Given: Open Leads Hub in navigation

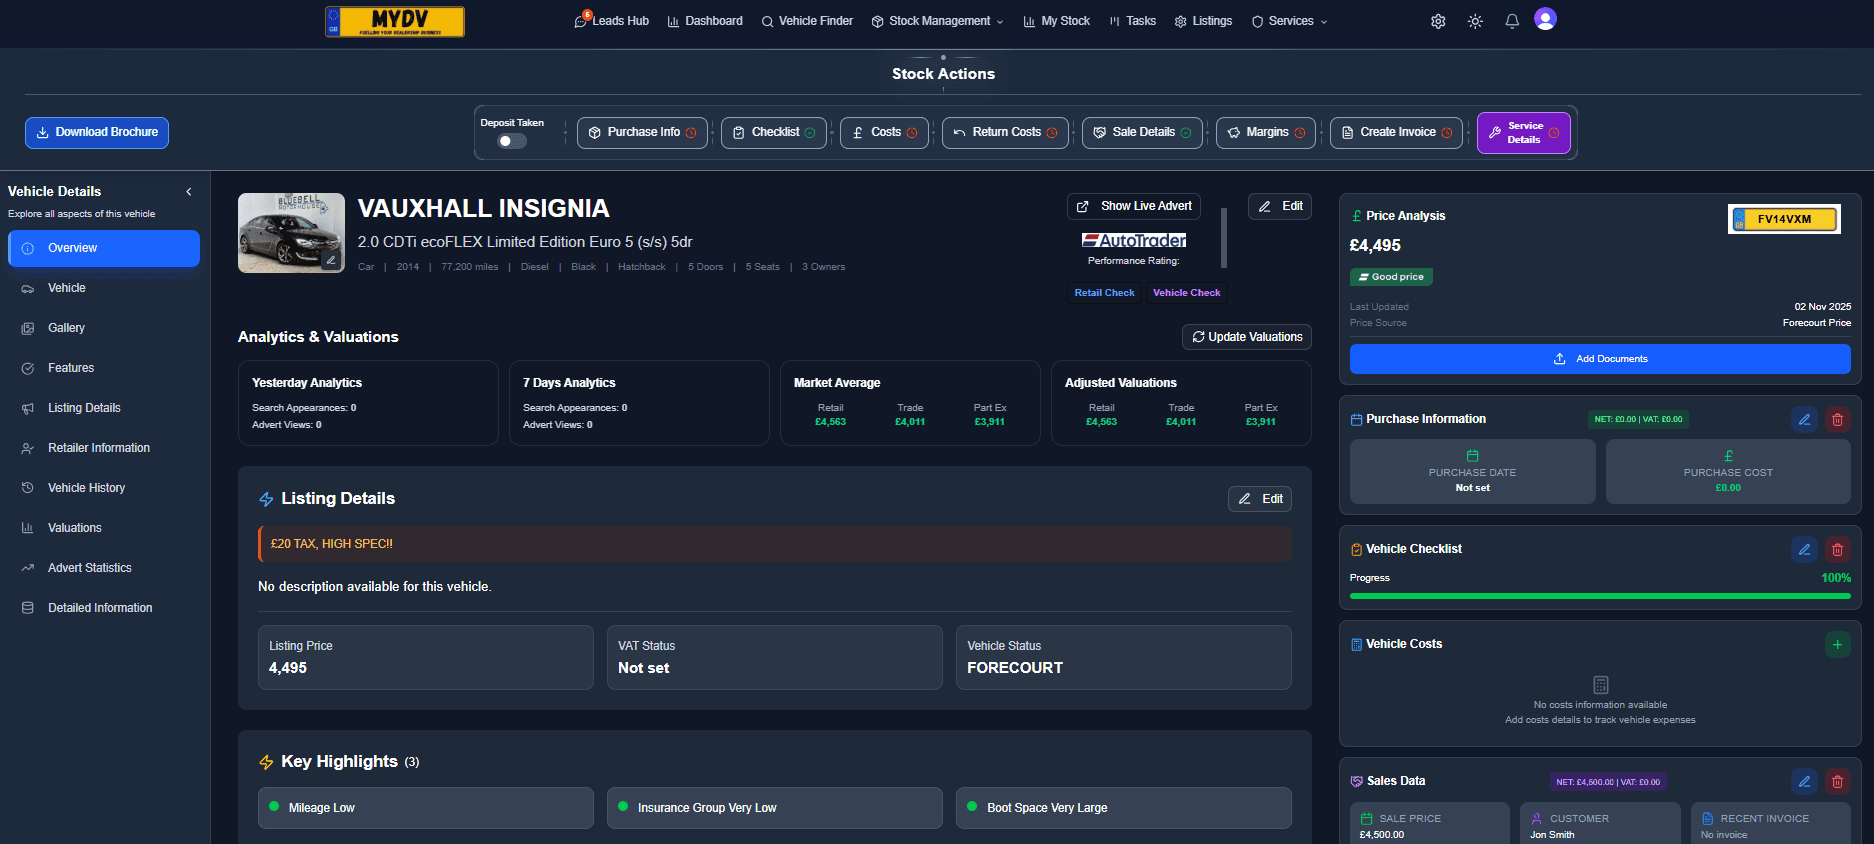Looking at the screenshot, I should (x=612, y=21).
